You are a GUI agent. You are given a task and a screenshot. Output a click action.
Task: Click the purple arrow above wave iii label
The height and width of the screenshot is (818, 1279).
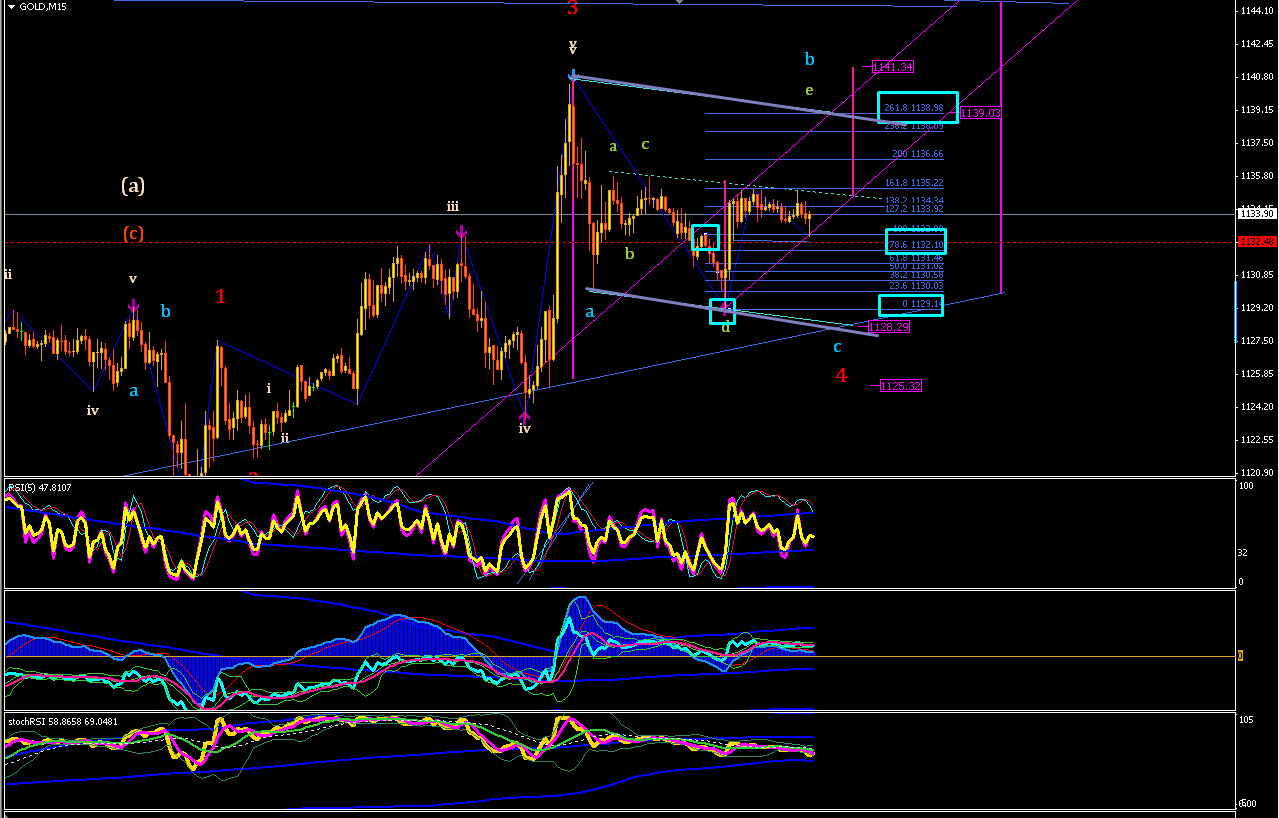tap(461, 232)
